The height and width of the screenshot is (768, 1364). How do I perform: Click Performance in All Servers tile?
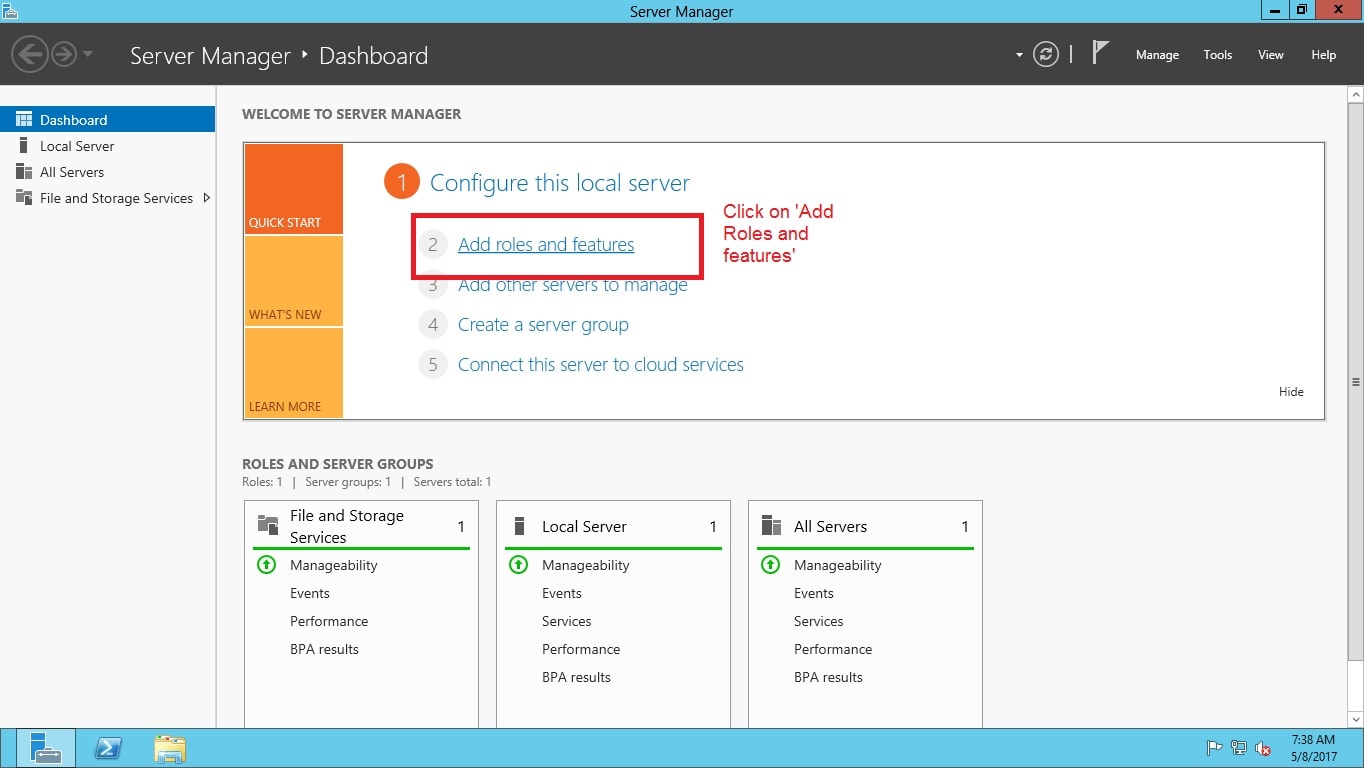(x=833, y=649)
